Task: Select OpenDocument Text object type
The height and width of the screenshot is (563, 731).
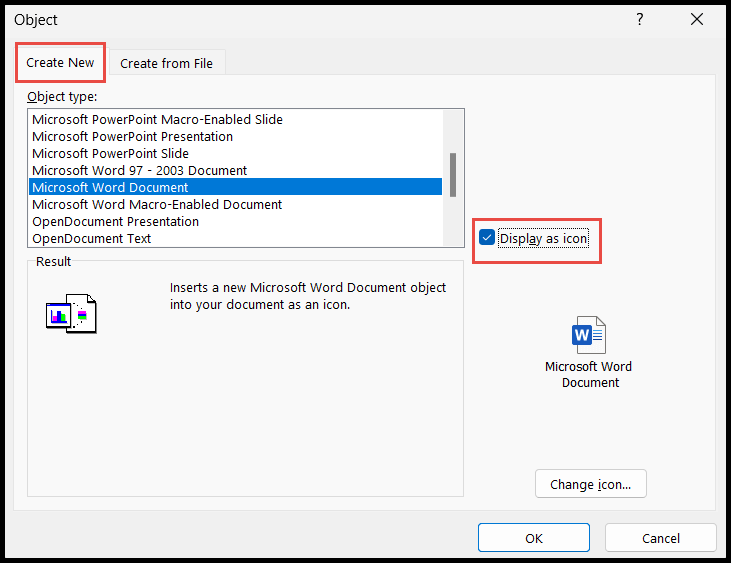Action: pos(235,239)
